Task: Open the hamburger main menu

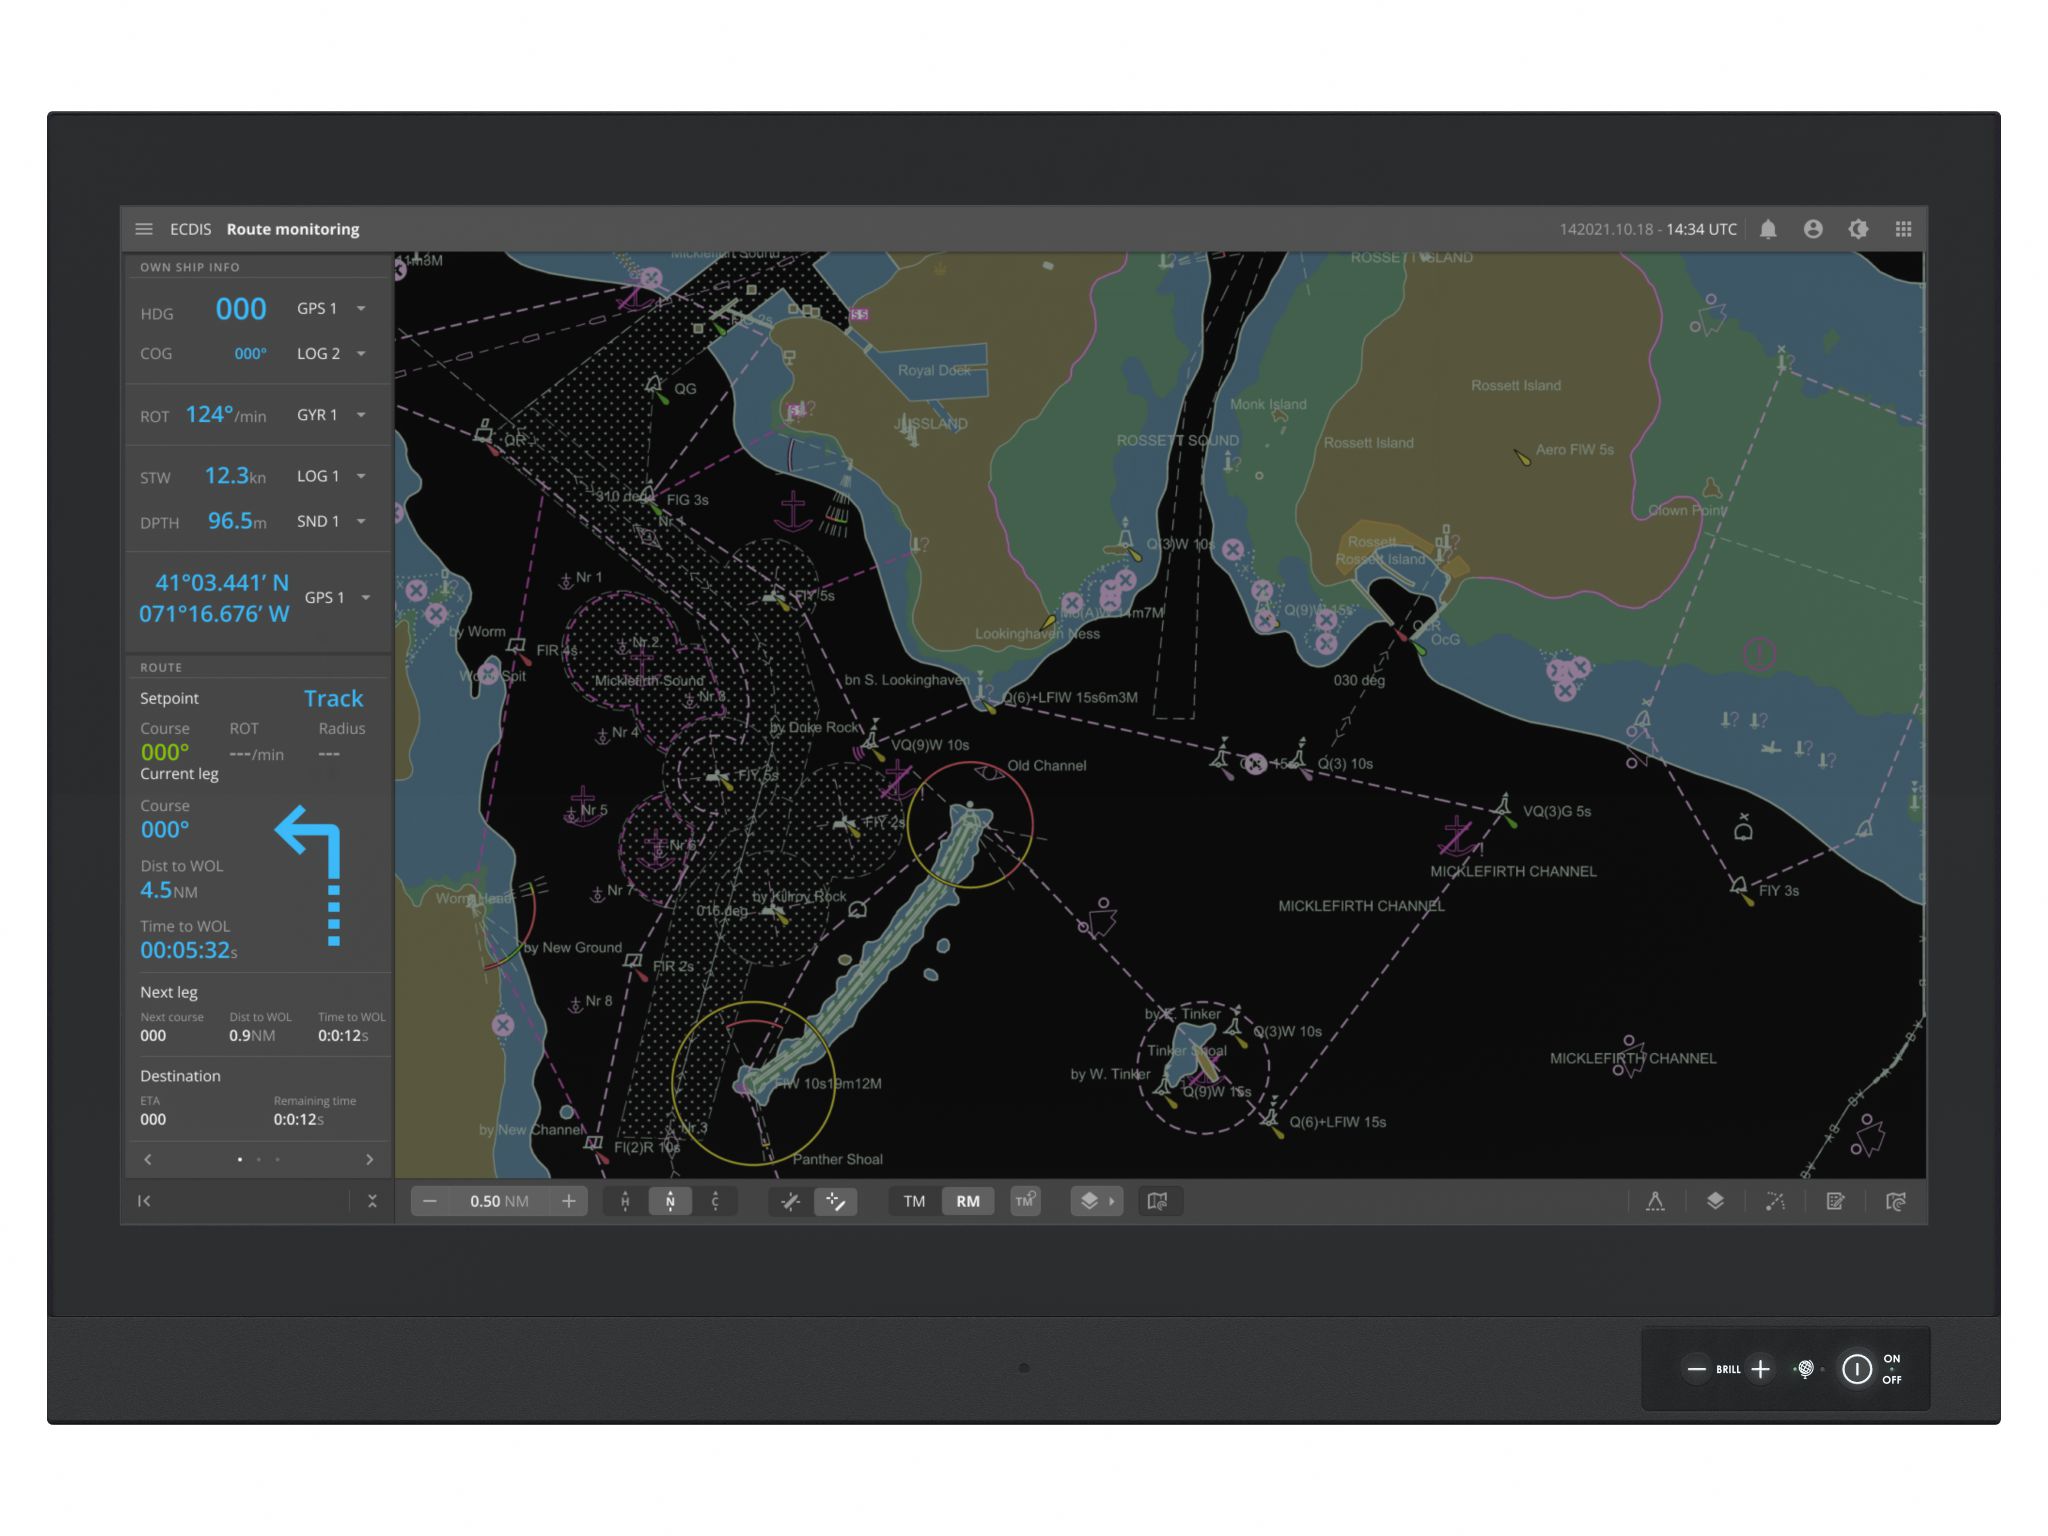Action: (144, 229)
